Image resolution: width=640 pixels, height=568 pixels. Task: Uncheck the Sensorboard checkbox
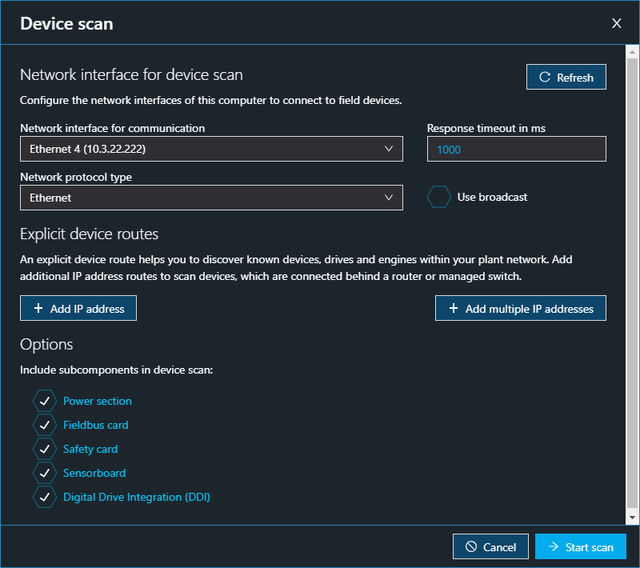[x=45, y=473]
